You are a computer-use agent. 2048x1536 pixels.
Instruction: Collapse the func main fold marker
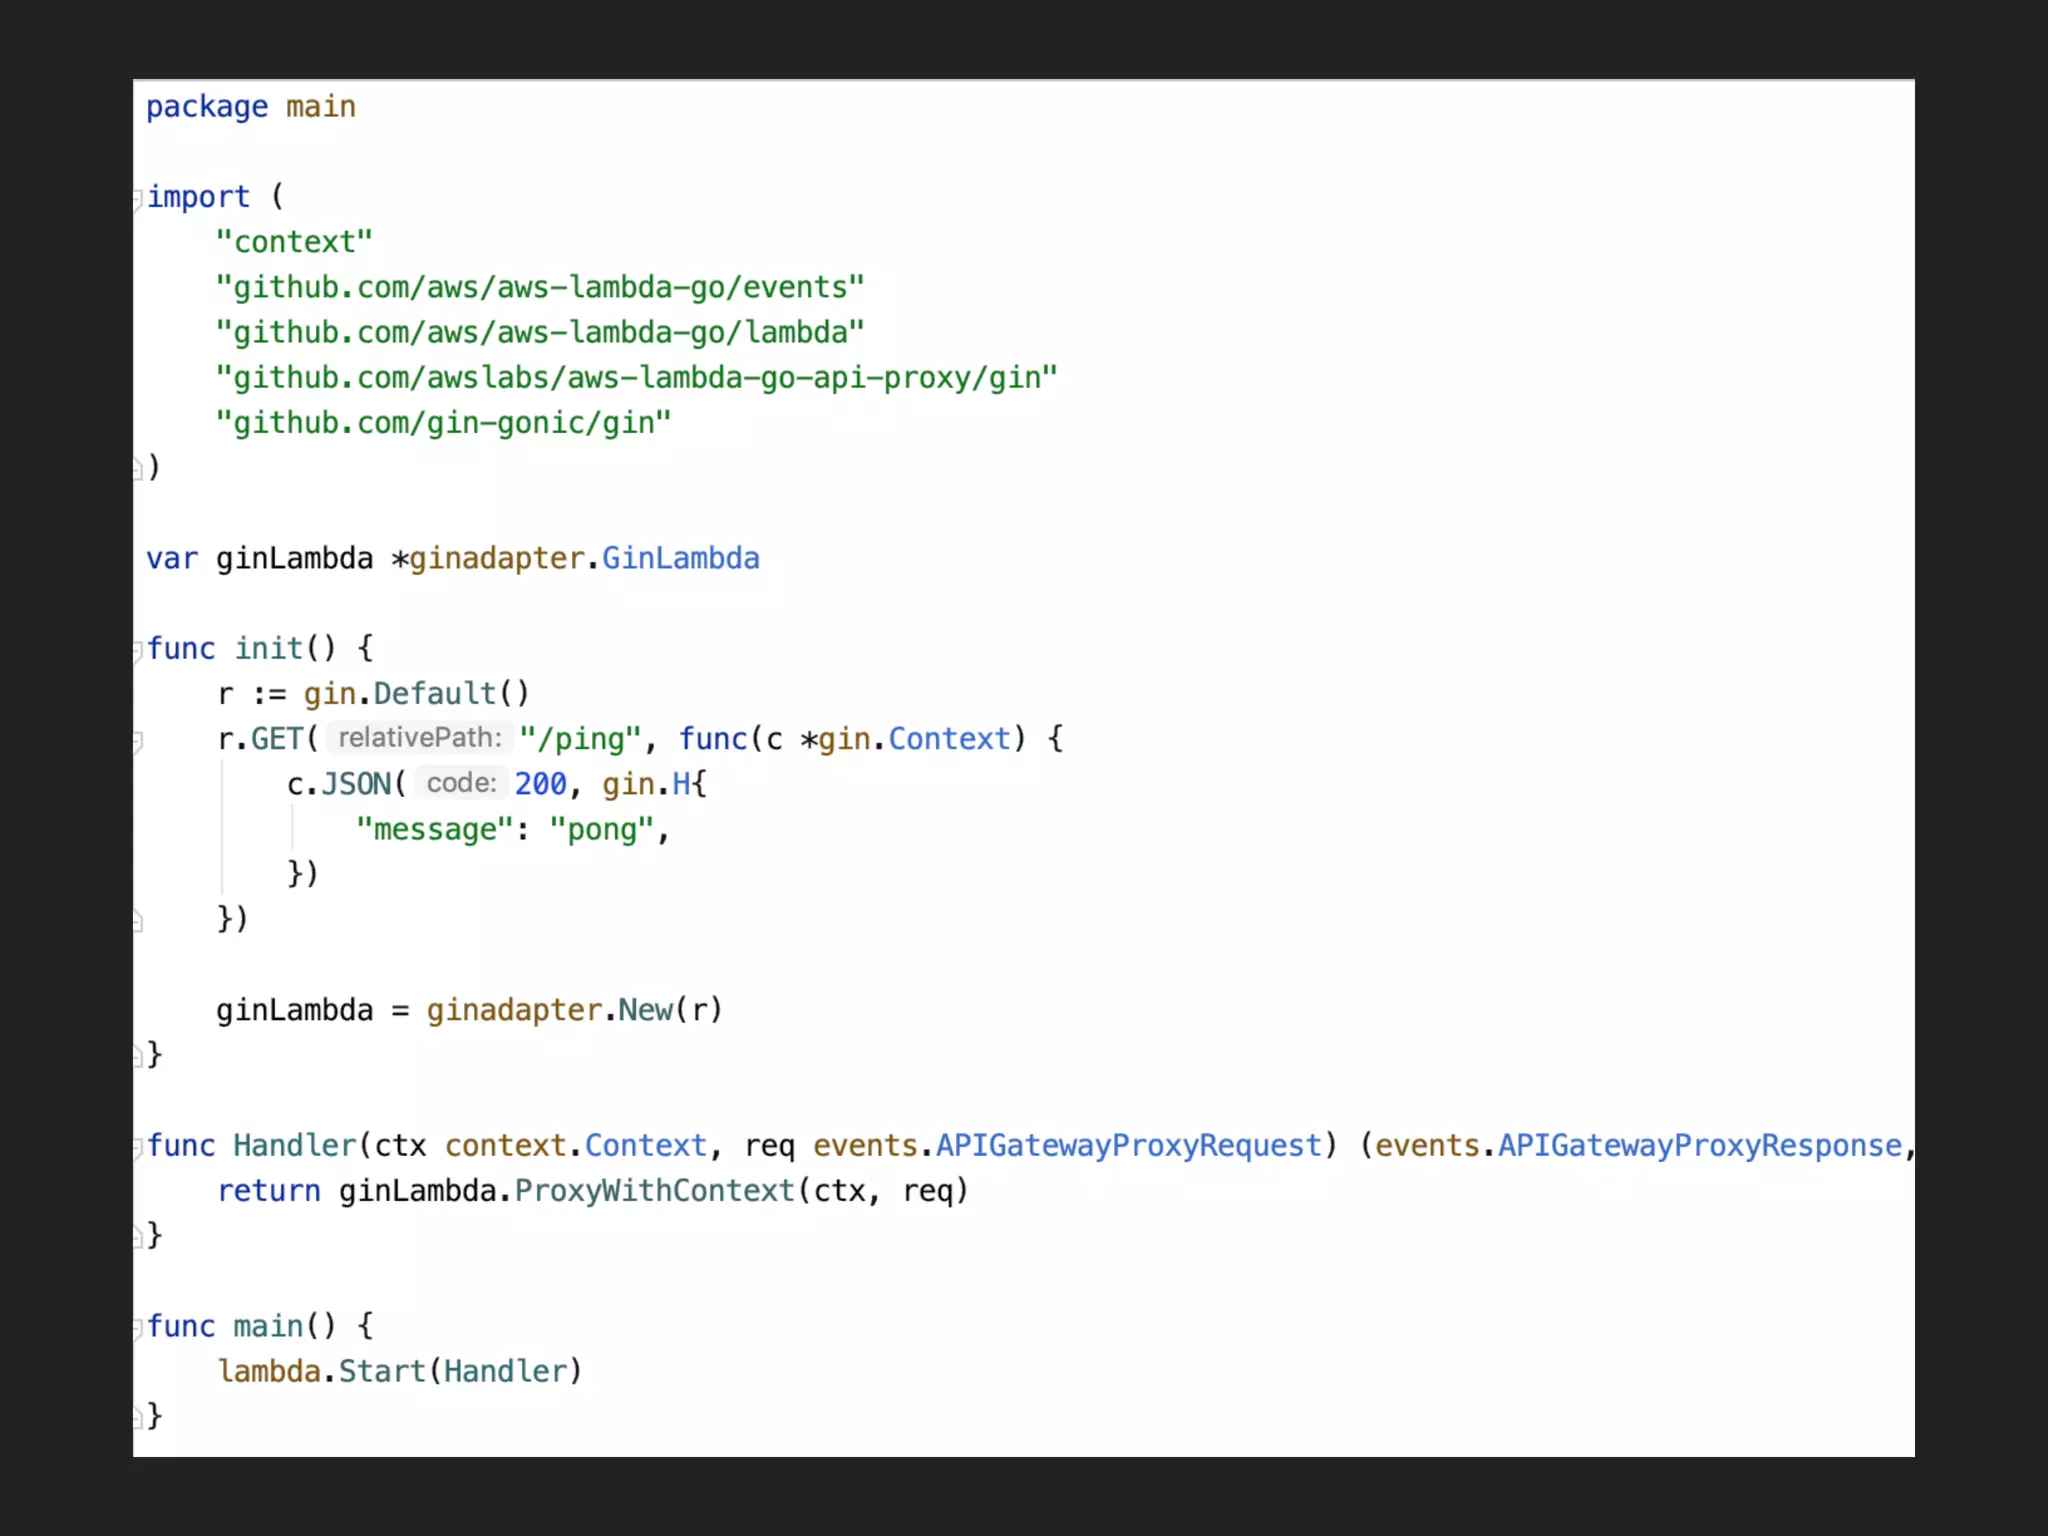[x=137, y=1328]
